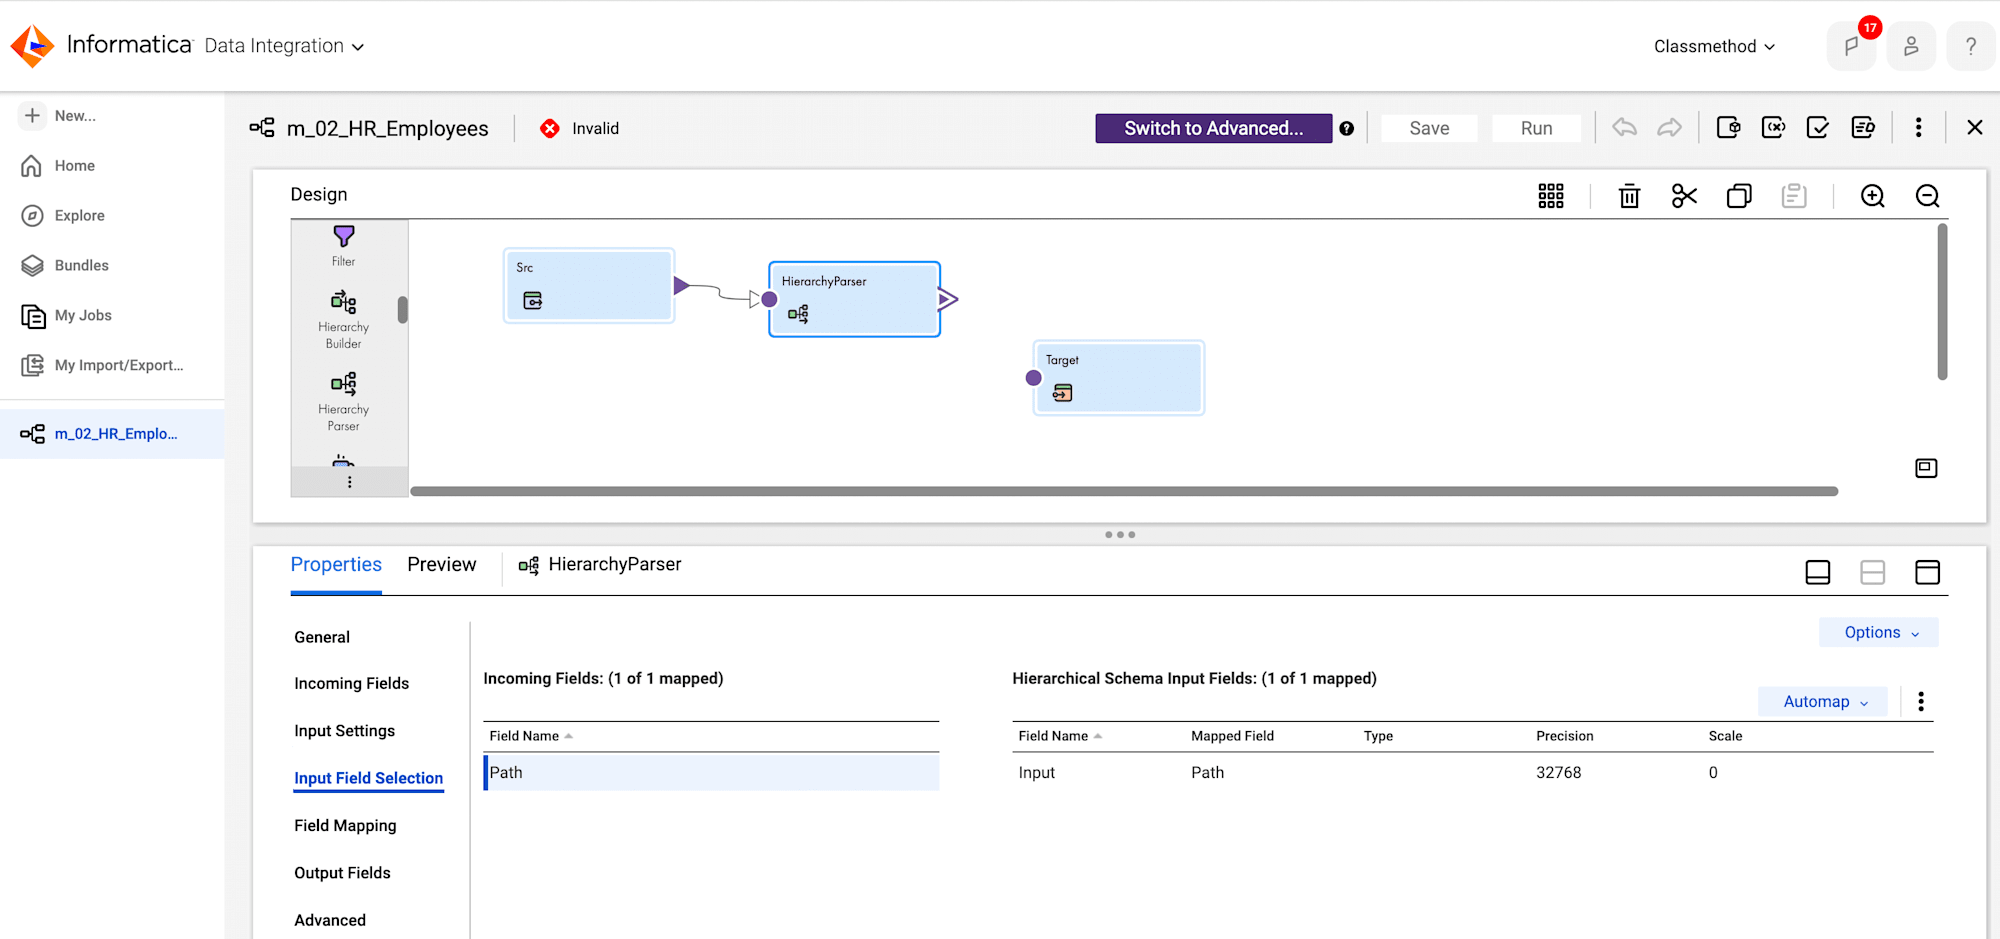The width and height of the screenshot is (2000, 939).
Task: Click the undo arrow icon
Action: coord(1625,128)
